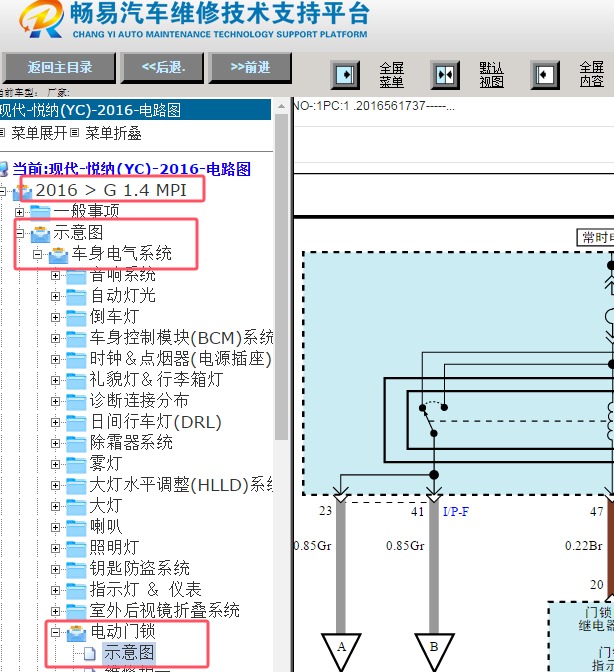Click the 大灯 folder icon
This screenshot has height=672, width=614.
point(76,507)
